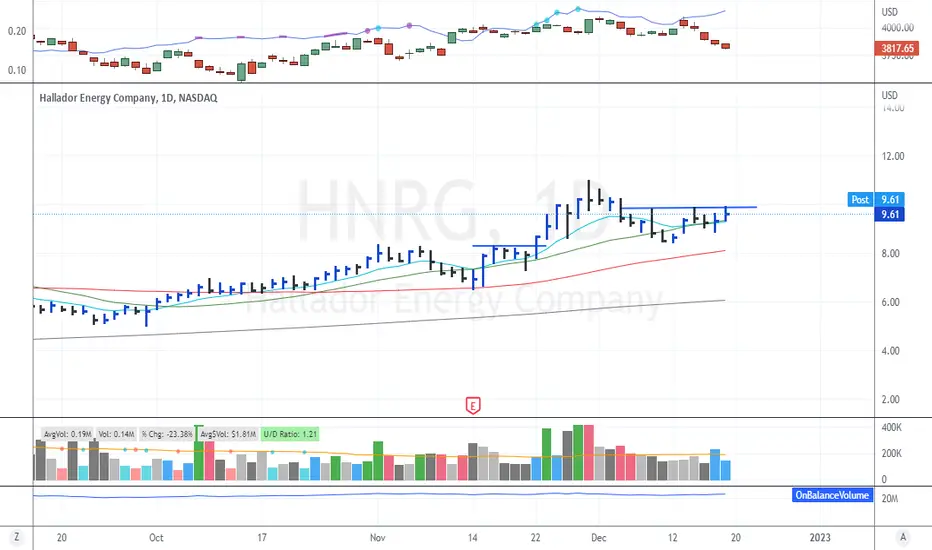Click the 20M On Balance Volume axis label

click(890, 498)
